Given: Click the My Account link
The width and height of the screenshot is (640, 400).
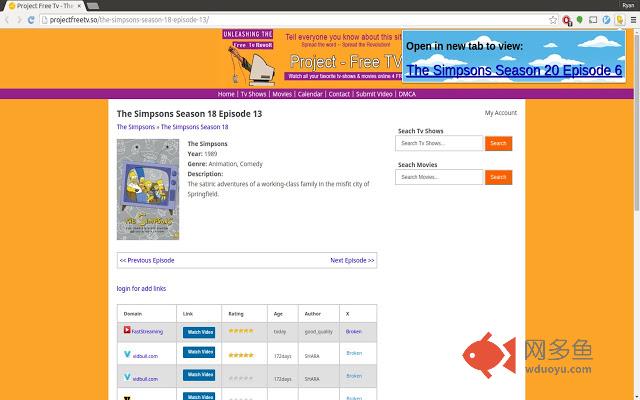Looking at the screenshot, I should 501,113.
